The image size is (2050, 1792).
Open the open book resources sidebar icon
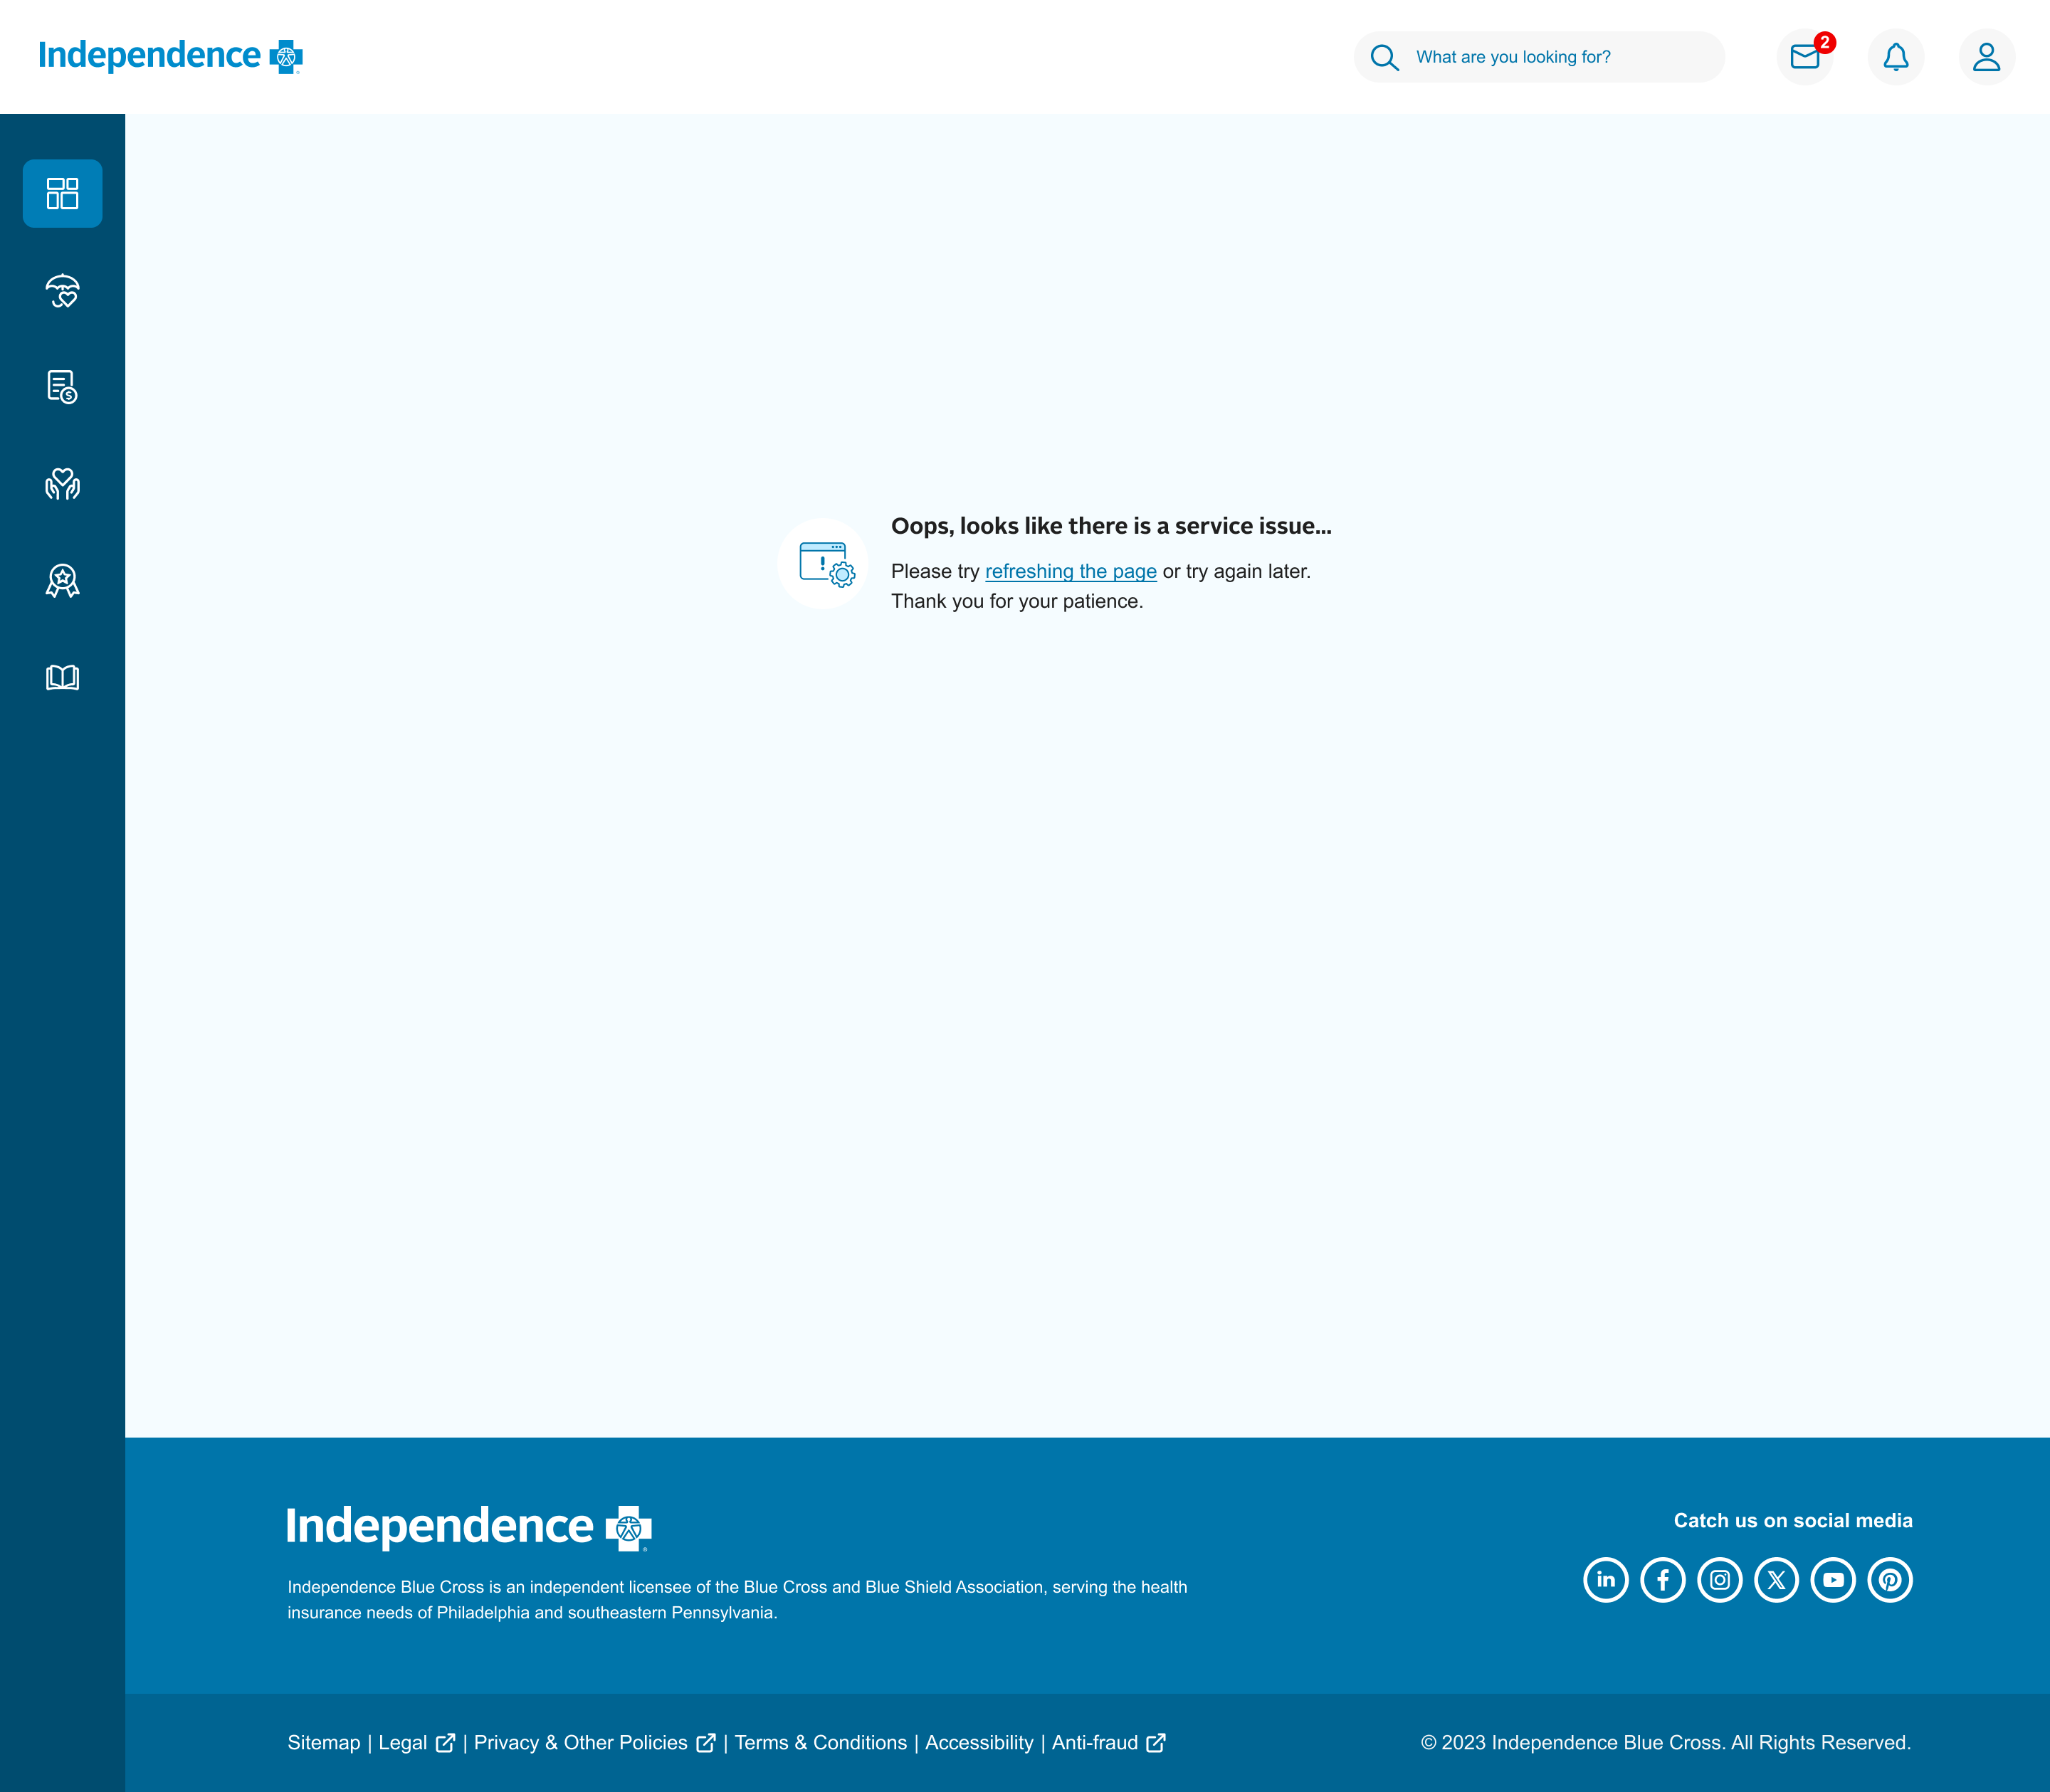coord(62,677)
